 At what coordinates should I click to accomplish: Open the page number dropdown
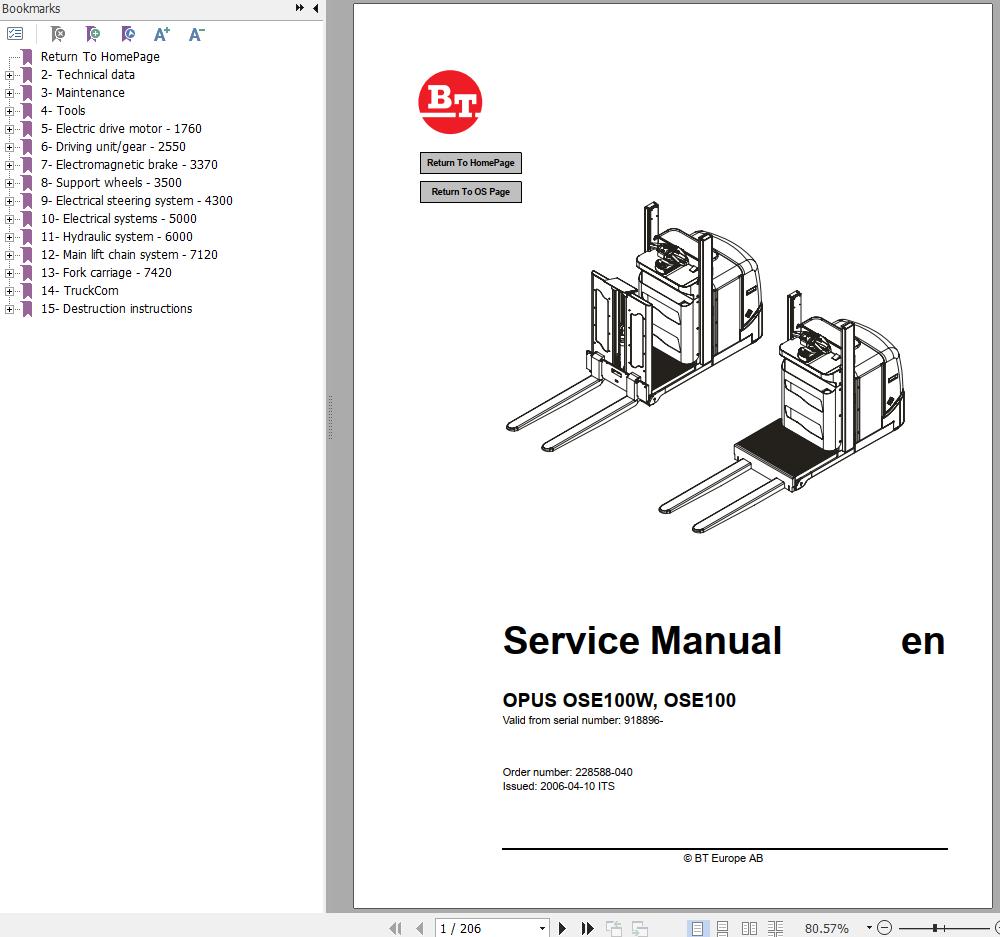[542, 929]
